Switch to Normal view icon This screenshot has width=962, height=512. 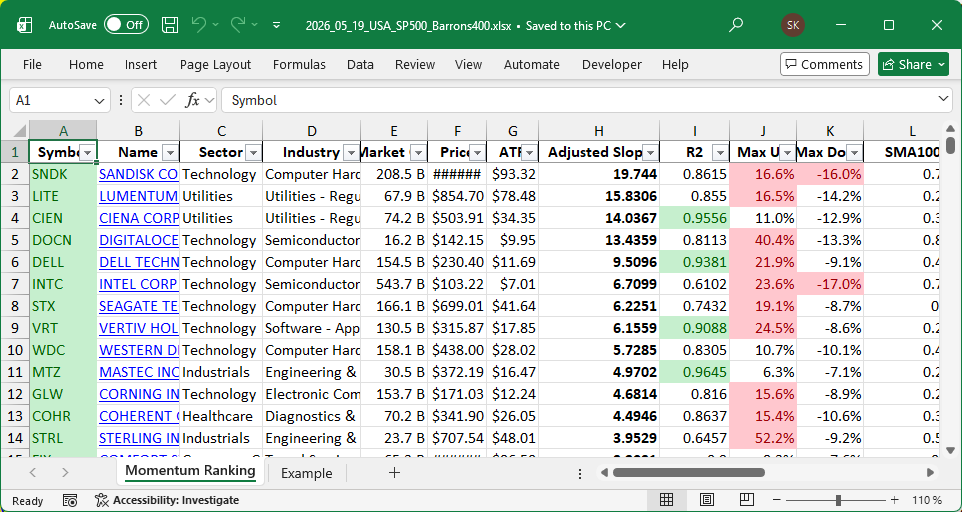coord(666,500)
